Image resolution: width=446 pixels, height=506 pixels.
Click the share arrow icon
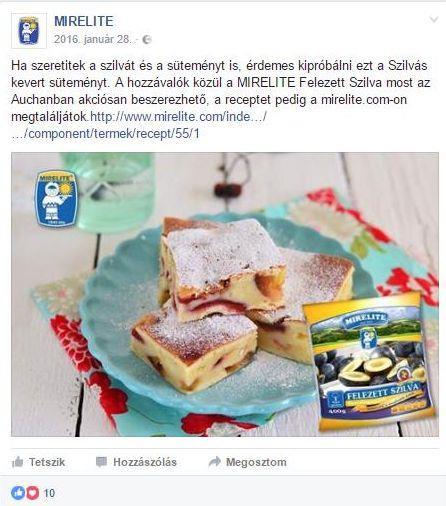215,462
